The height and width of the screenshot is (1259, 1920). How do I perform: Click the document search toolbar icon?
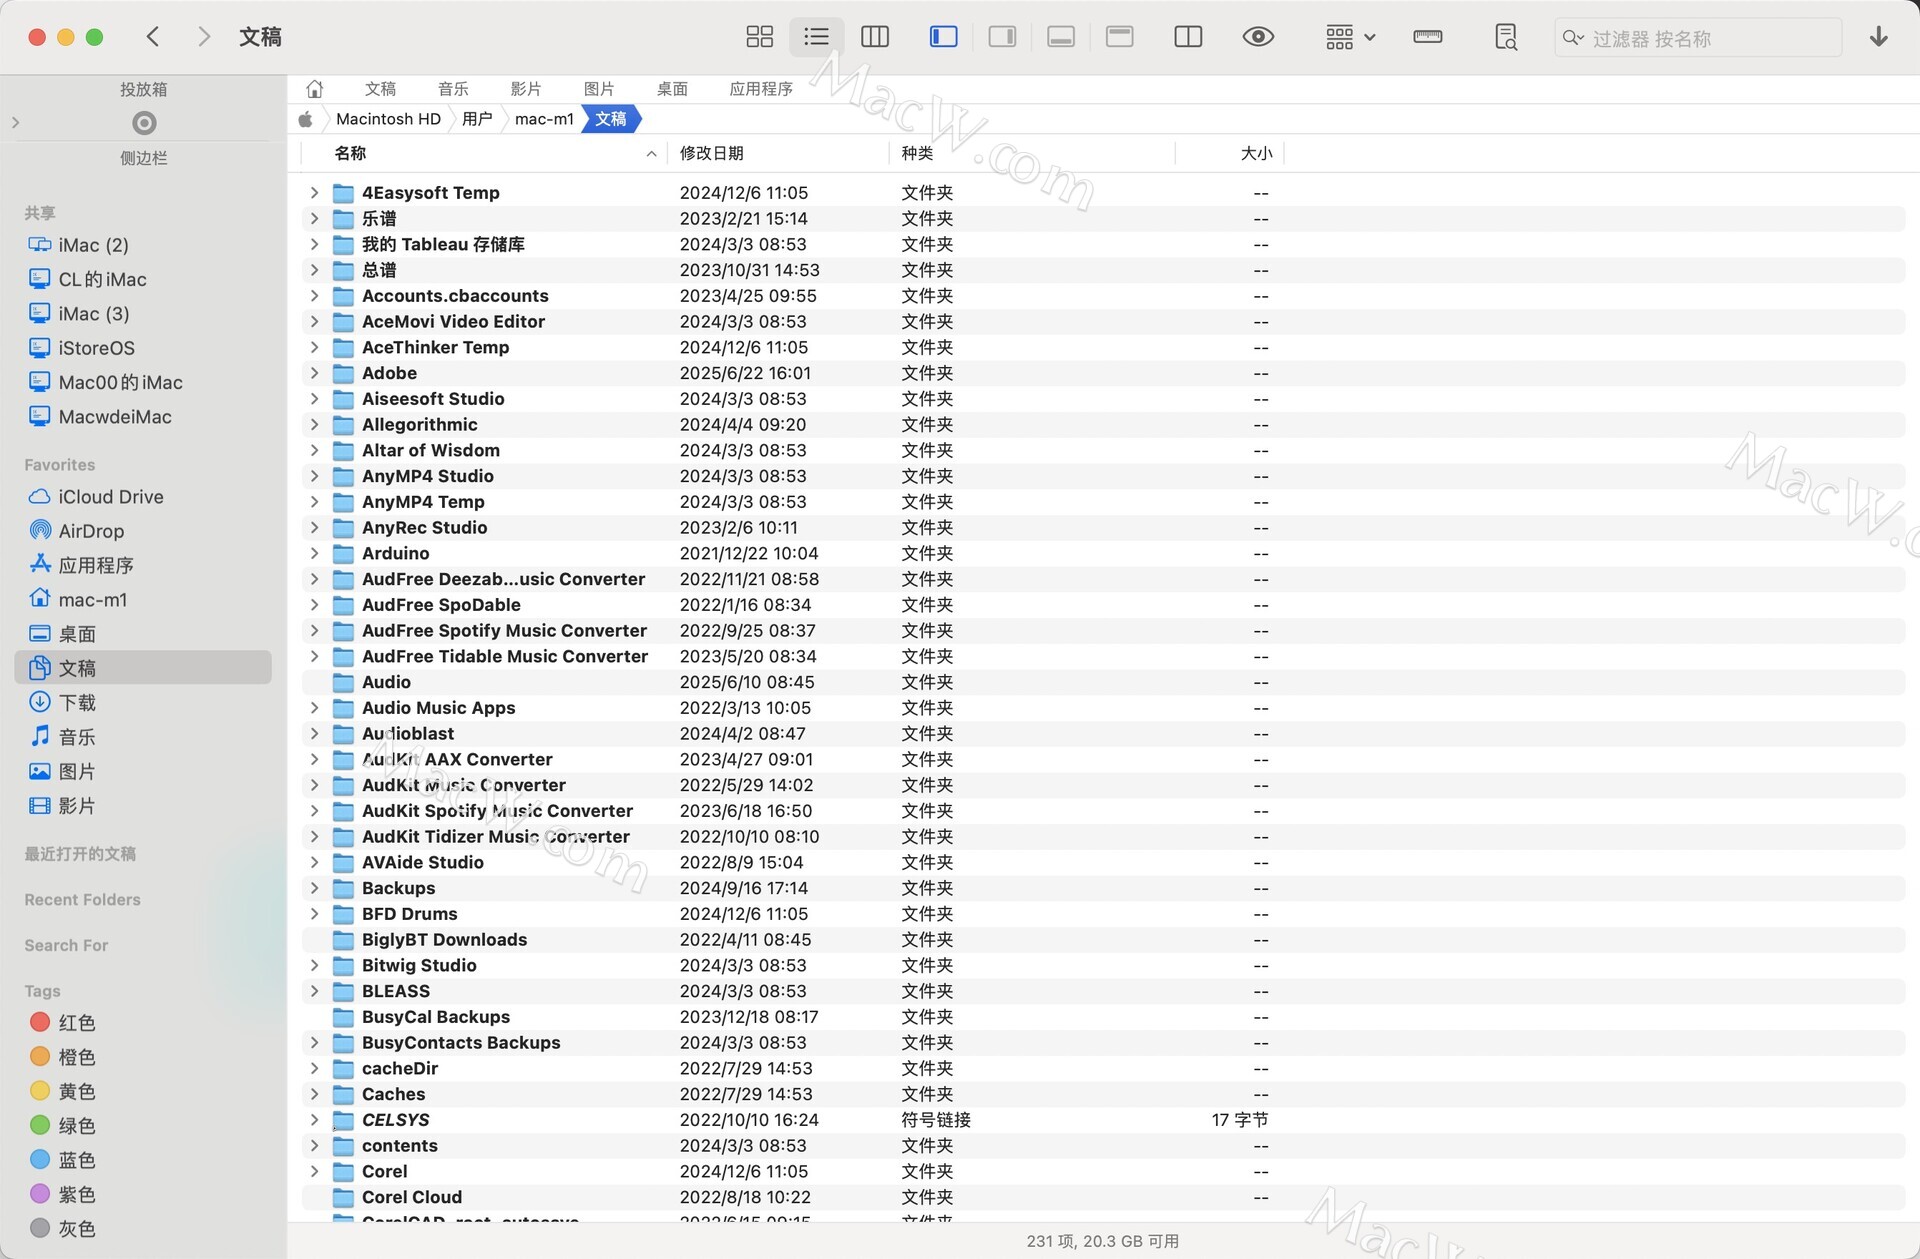coord(1505,37)
